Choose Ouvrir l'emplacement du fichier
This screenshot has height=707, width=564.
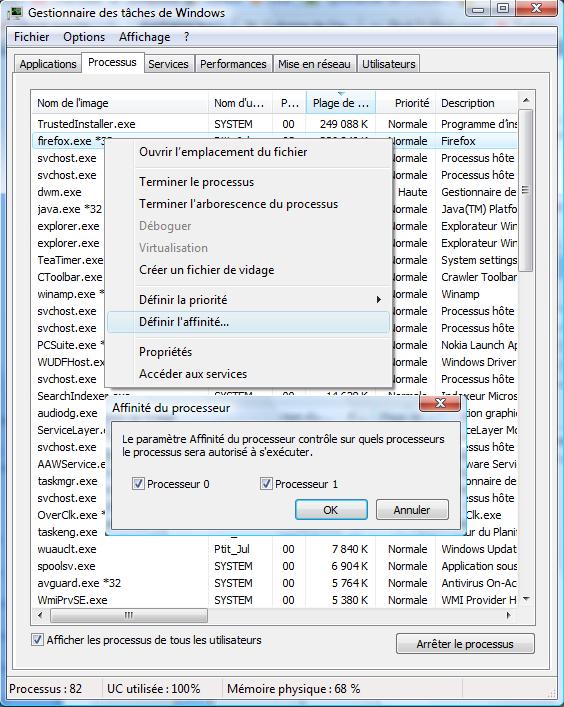click(x=248, y=152)
